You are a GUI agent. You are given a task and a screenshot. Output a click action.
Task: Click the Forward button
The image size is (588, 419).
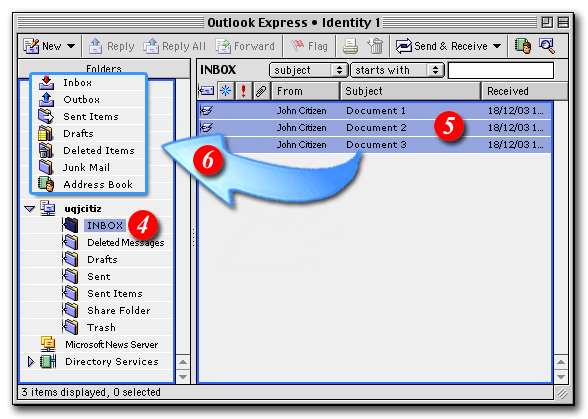pyautogui.click(x=245, y=46)
